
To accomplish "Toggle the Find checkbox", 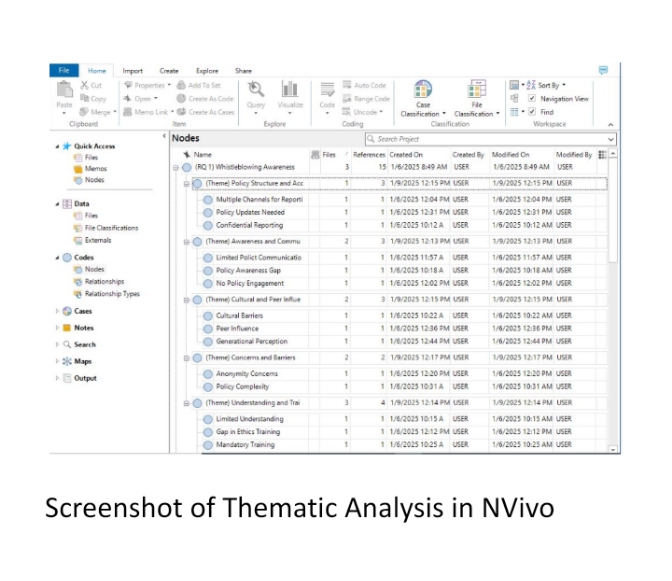I will click(532, 112).
